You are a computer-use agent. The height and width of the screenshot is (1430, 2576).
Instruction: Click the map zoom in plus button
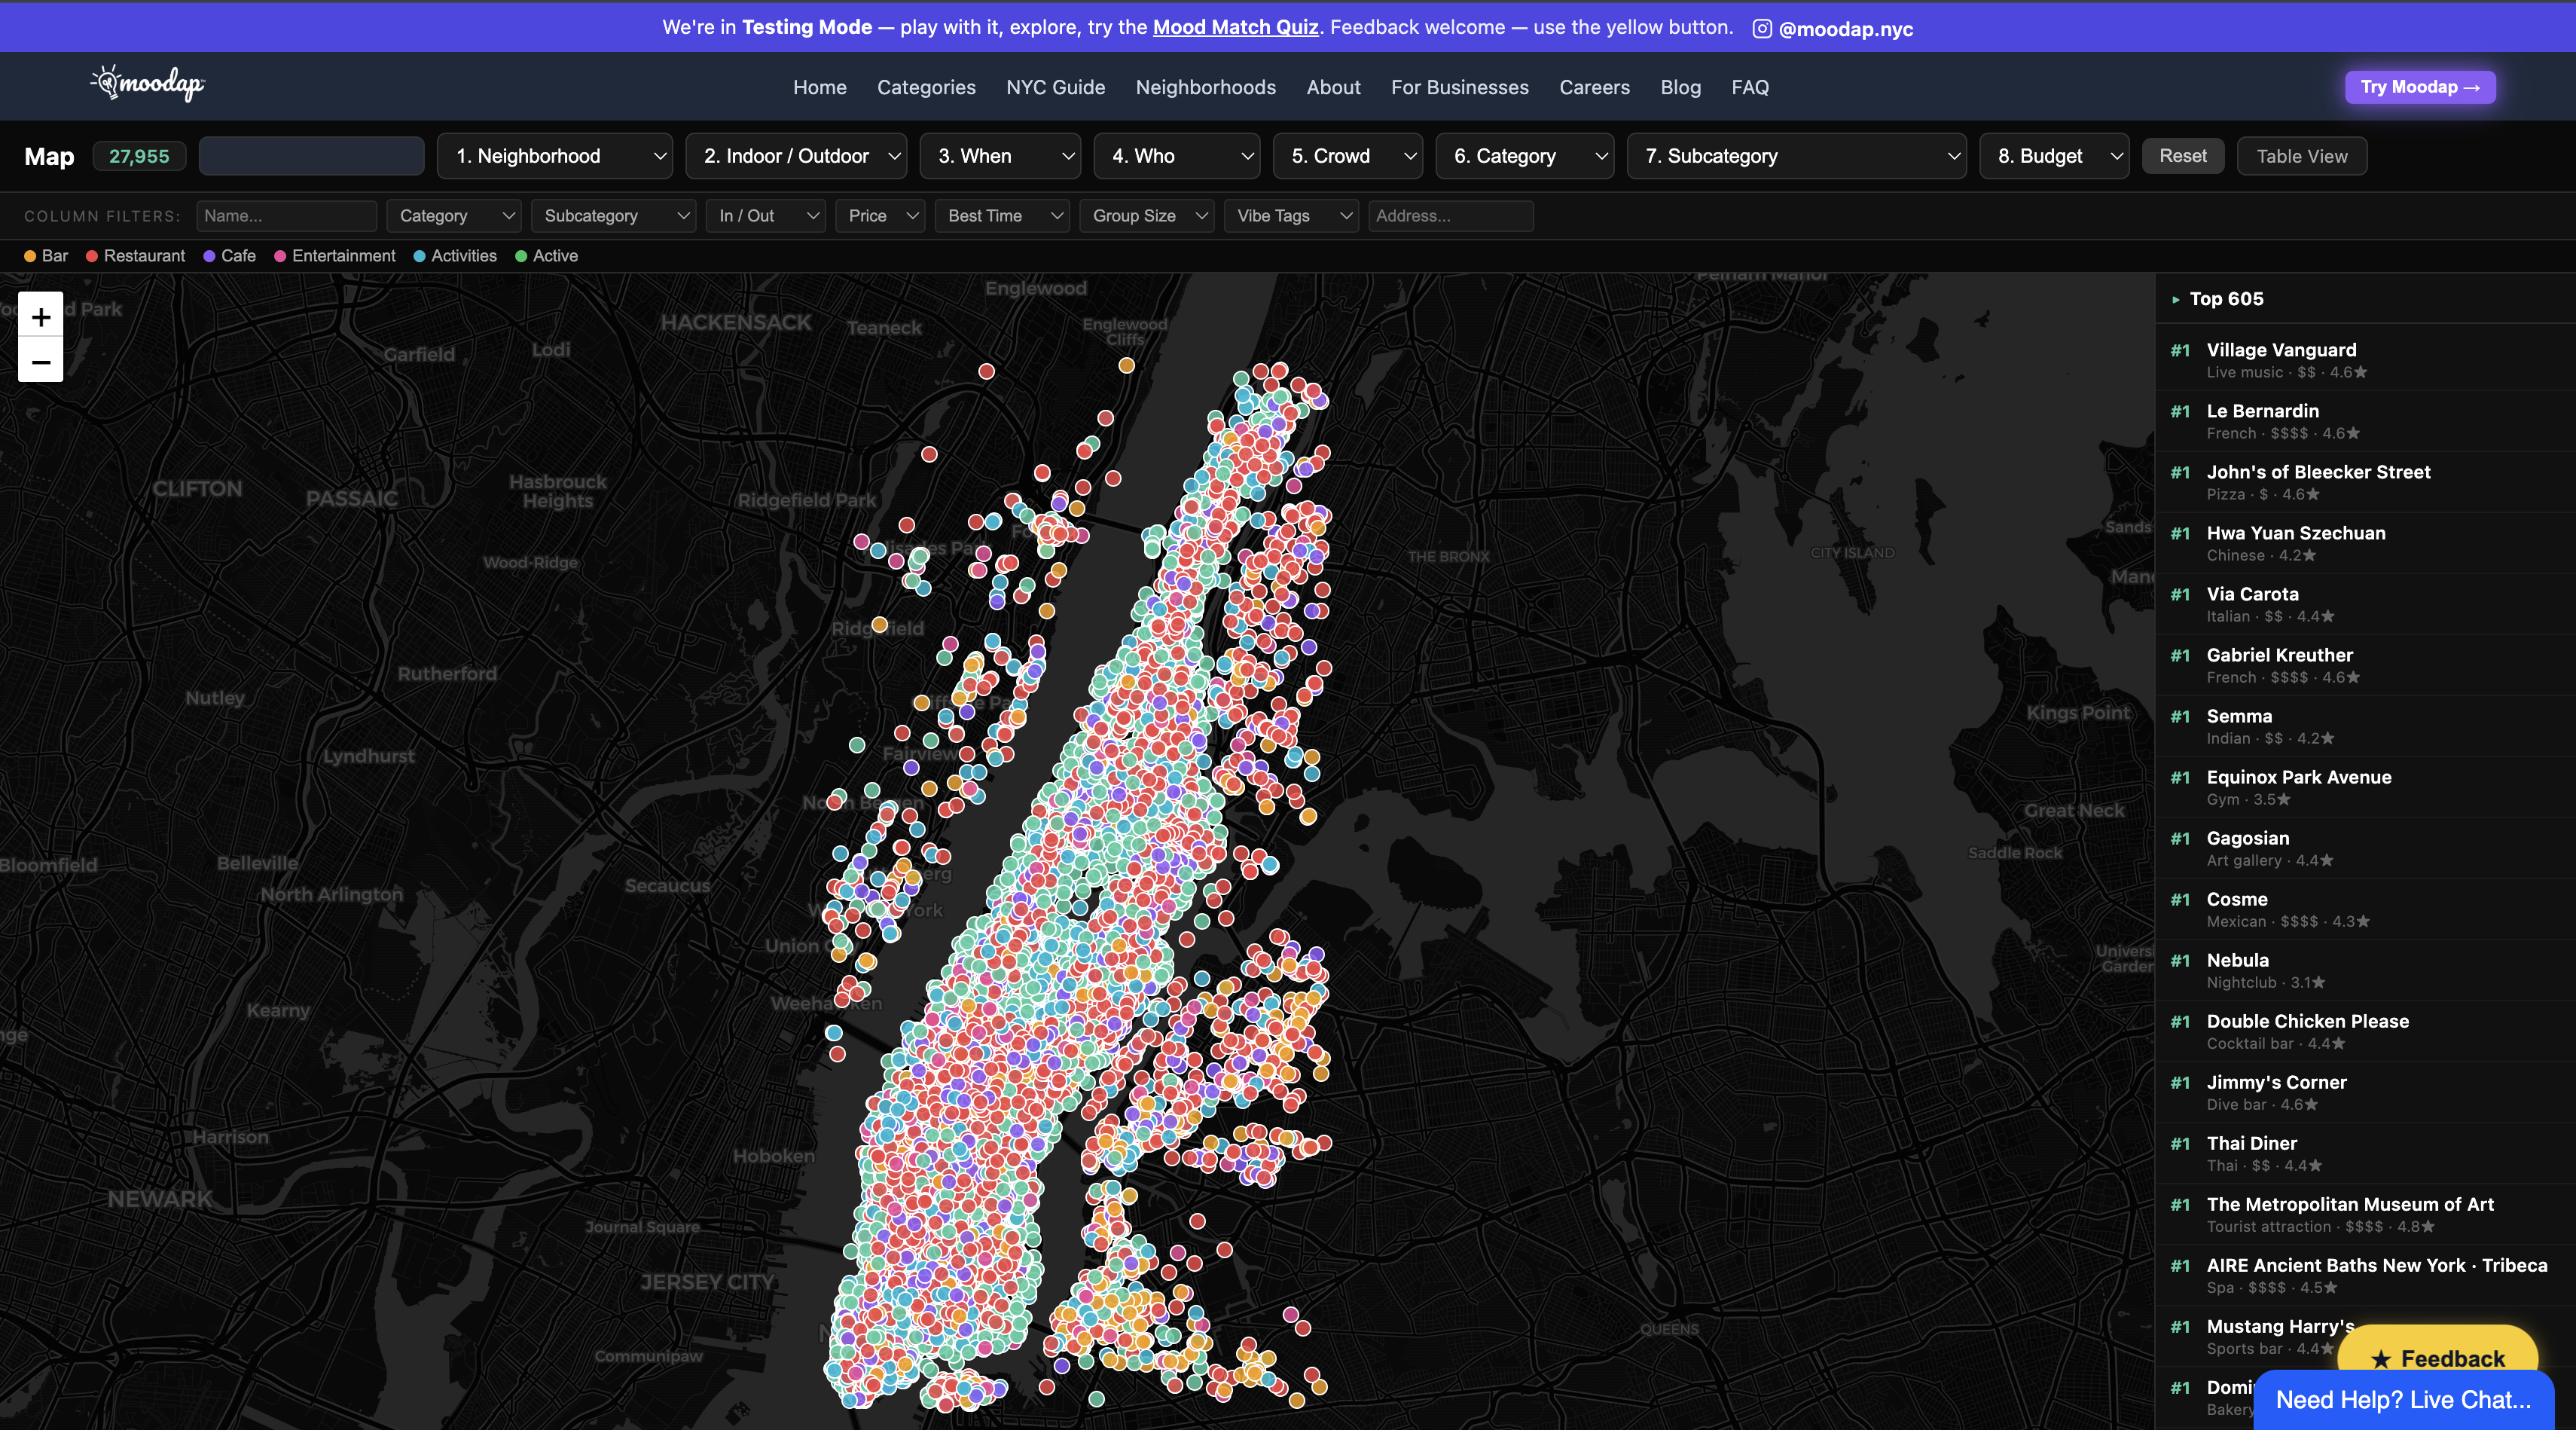(x=41, y=318)
